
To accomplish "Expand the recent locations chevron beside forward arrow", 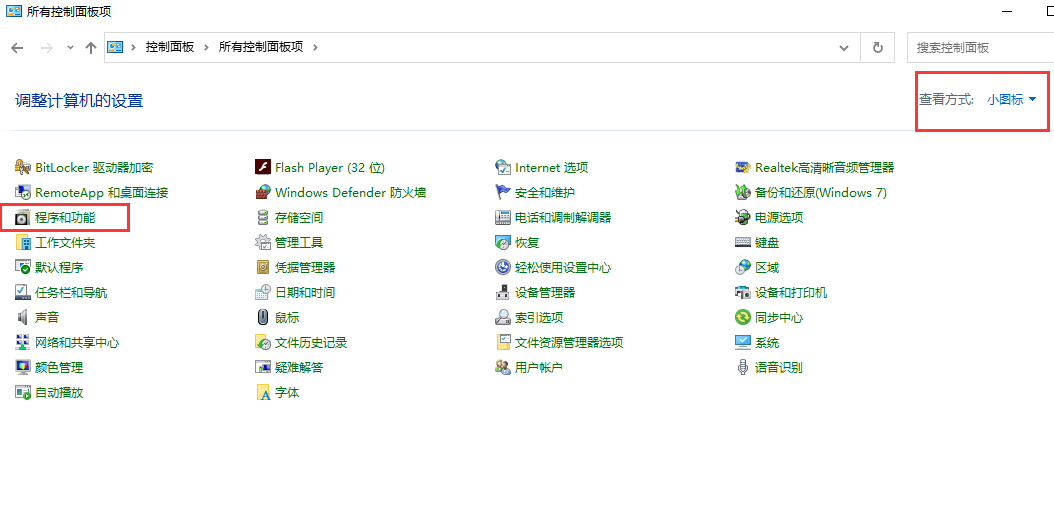I will (x=70, y=47).
